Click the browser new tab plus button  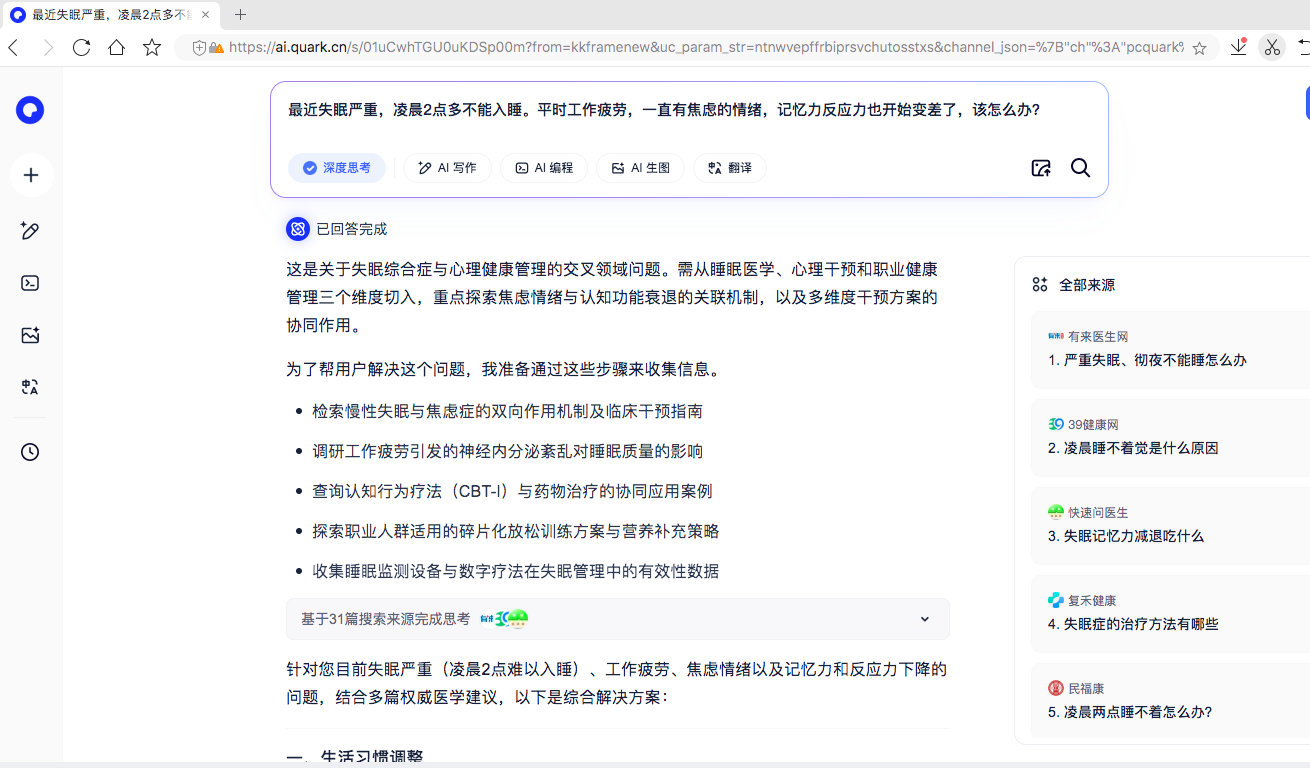pos(240,15)
